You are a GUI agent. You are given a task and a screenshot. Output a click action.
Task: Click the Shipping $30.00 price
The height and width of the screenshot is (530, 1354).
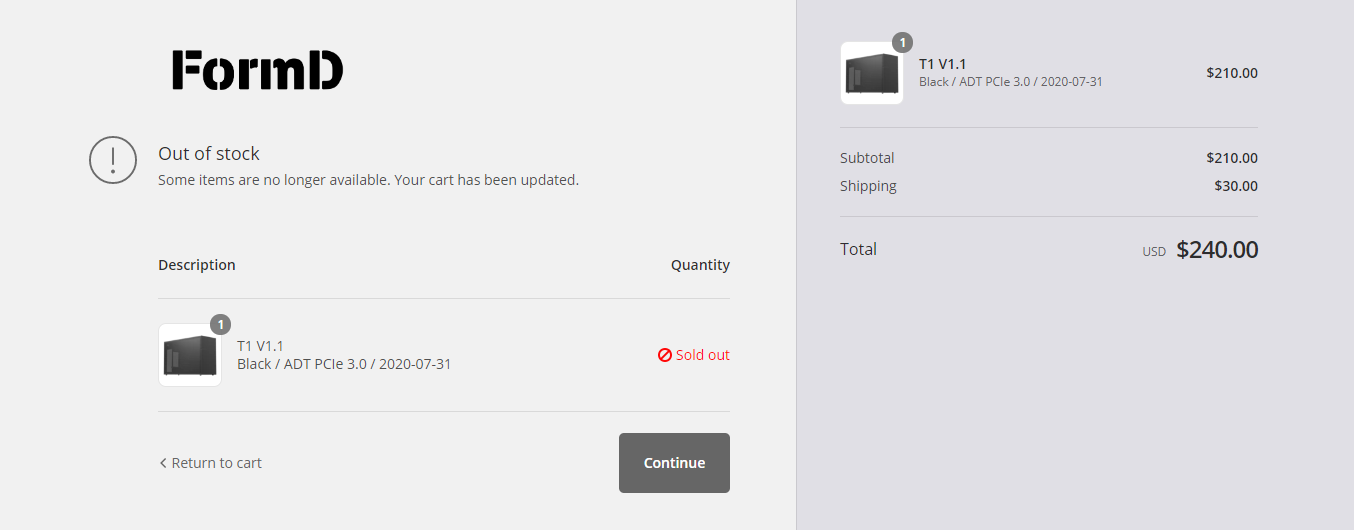pyautogui.click(x=1236, y=186)
